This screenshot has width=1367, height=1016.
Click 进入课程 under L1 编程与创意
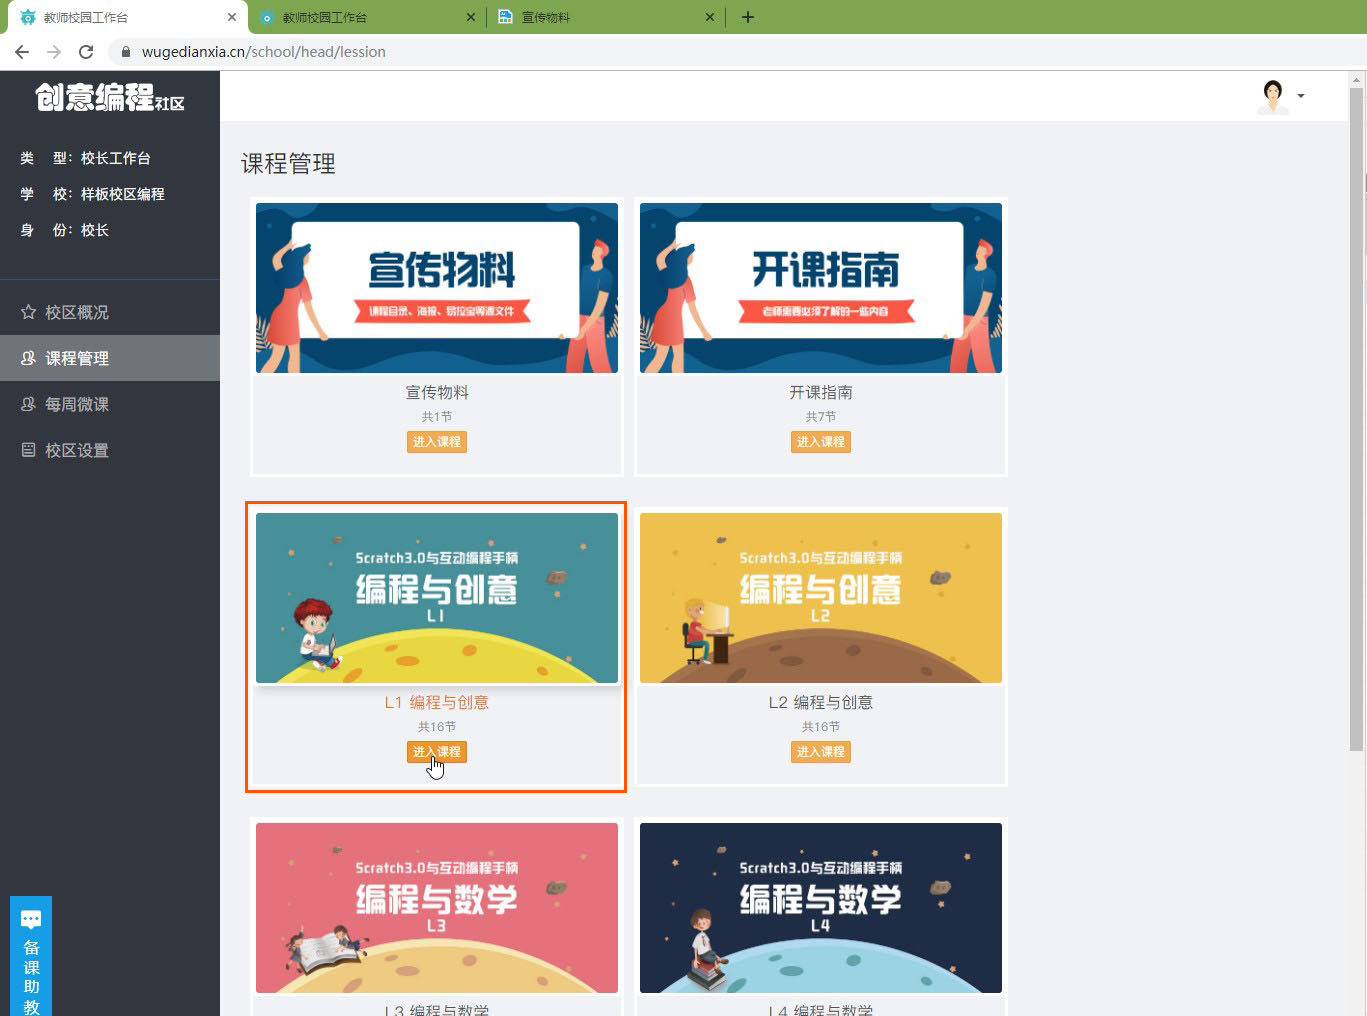(x=437, y=752)
